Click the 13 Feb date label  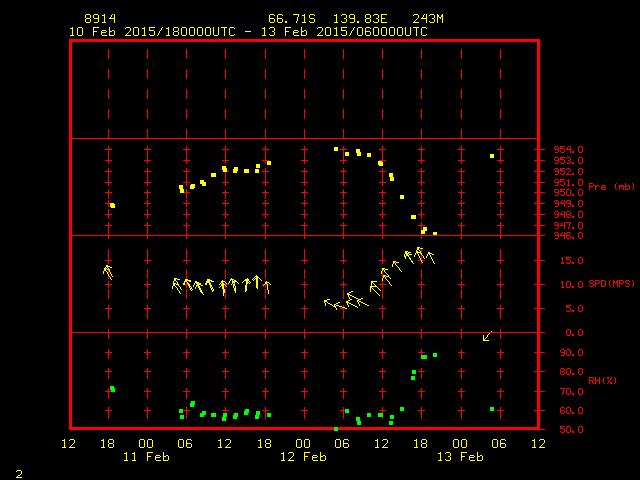(460, 456)
